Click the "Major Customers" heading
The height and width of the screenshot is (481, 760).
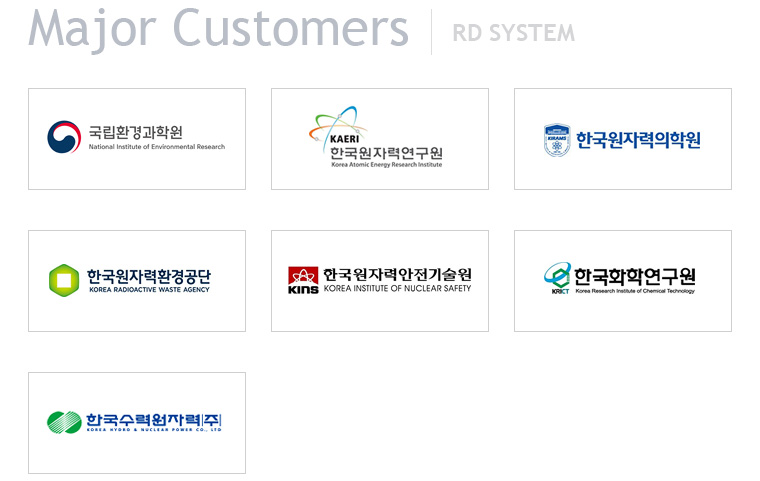(219, 29)
